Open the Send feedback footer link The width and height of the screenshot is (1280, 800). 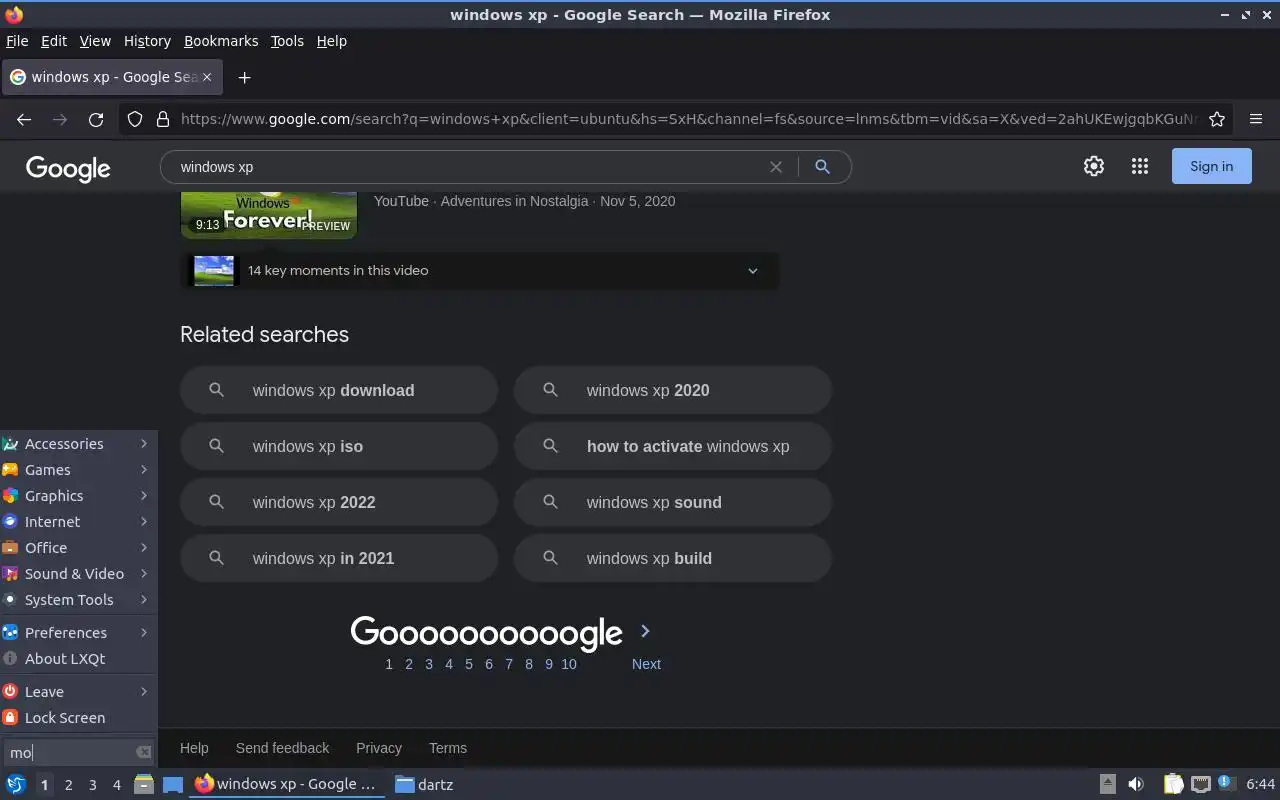pos(282,748)
